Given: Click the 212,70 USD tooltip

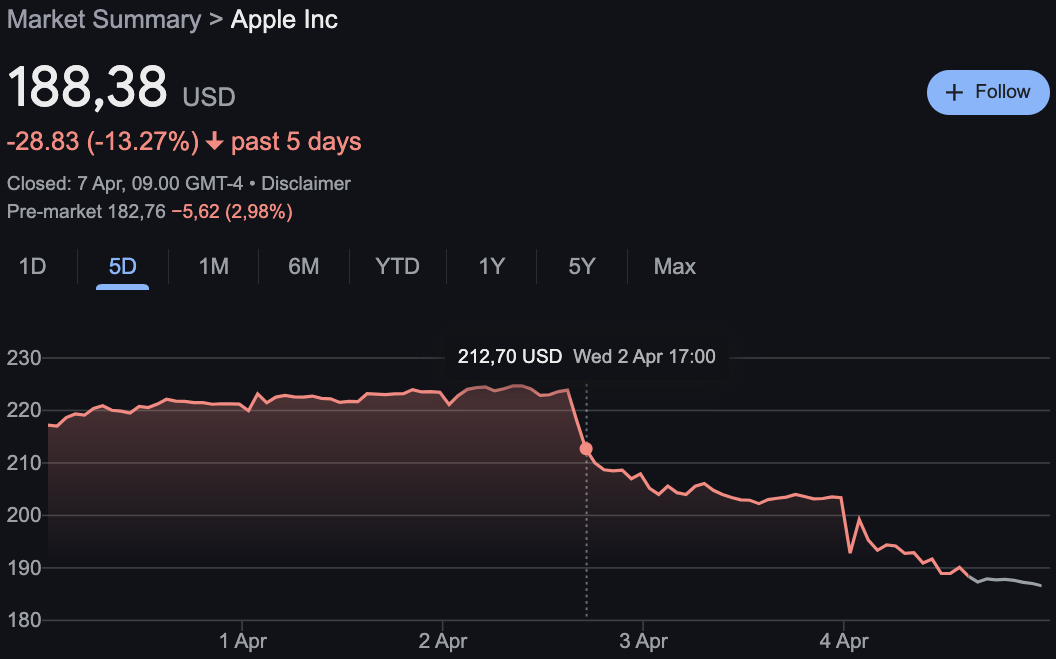Looking at the screenshot, I should tap(509, 356).
